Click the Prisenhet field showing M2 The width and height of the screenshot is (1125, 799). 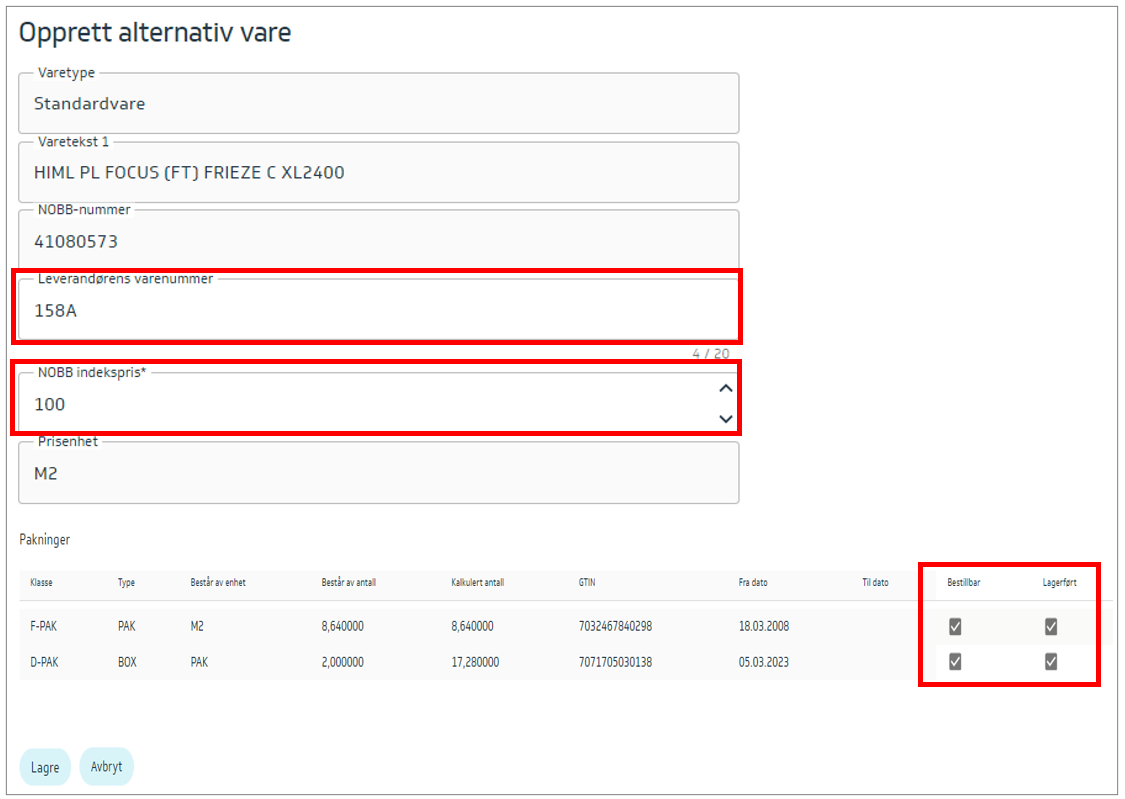(378, 474)
